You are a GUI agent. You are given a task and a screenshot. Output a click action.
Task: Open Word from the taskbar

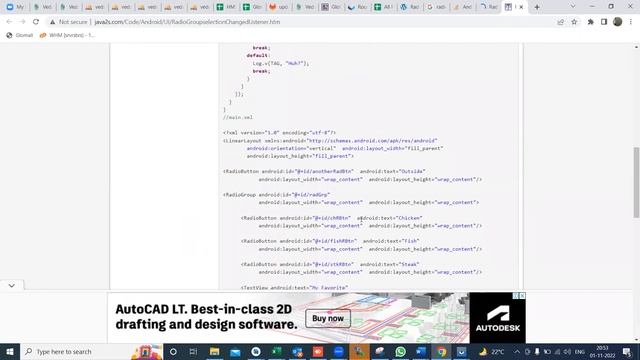click(x=420, y=352)
